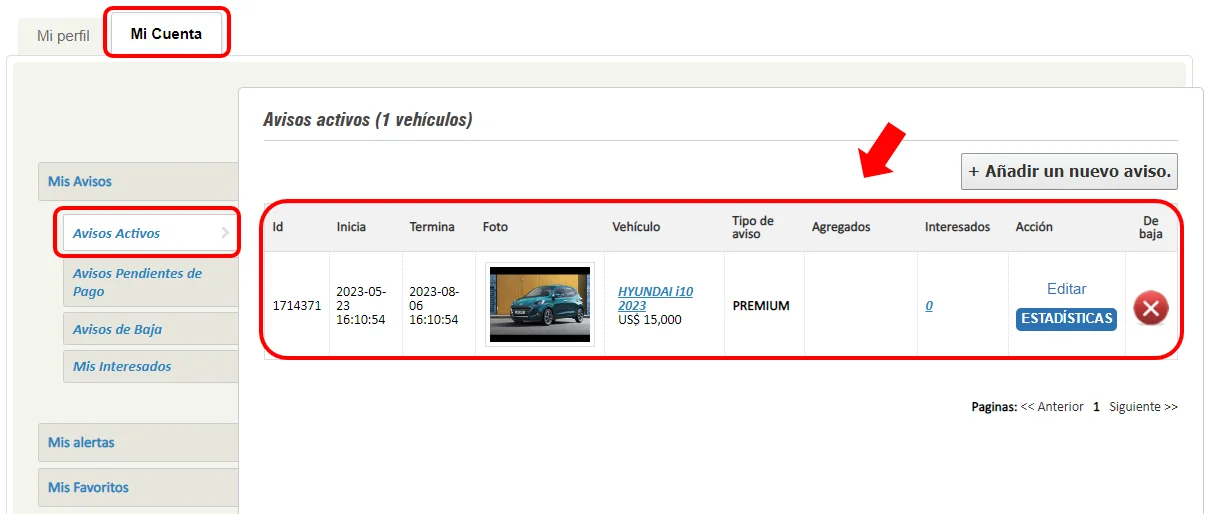
Task: Click the Editar link in Acción column
Action: pos(1066,289)
